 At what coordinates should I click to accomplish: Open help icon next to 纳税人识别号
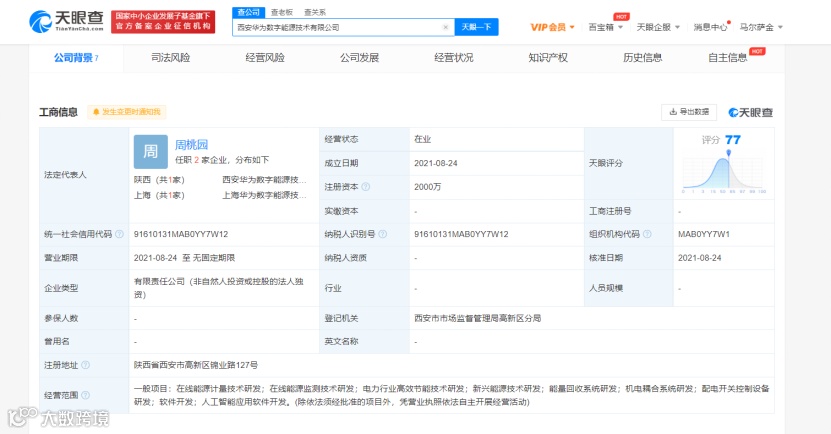[x=383, y=234]
